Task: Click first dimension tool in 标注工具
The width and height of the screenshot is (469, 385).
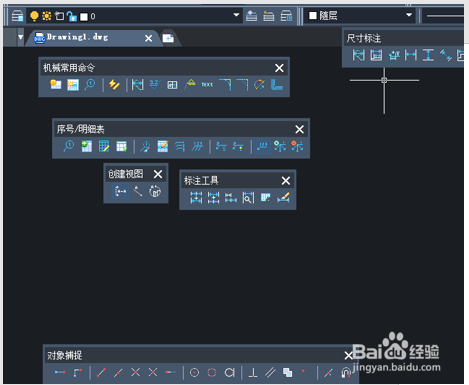Action: coord(196,198)
